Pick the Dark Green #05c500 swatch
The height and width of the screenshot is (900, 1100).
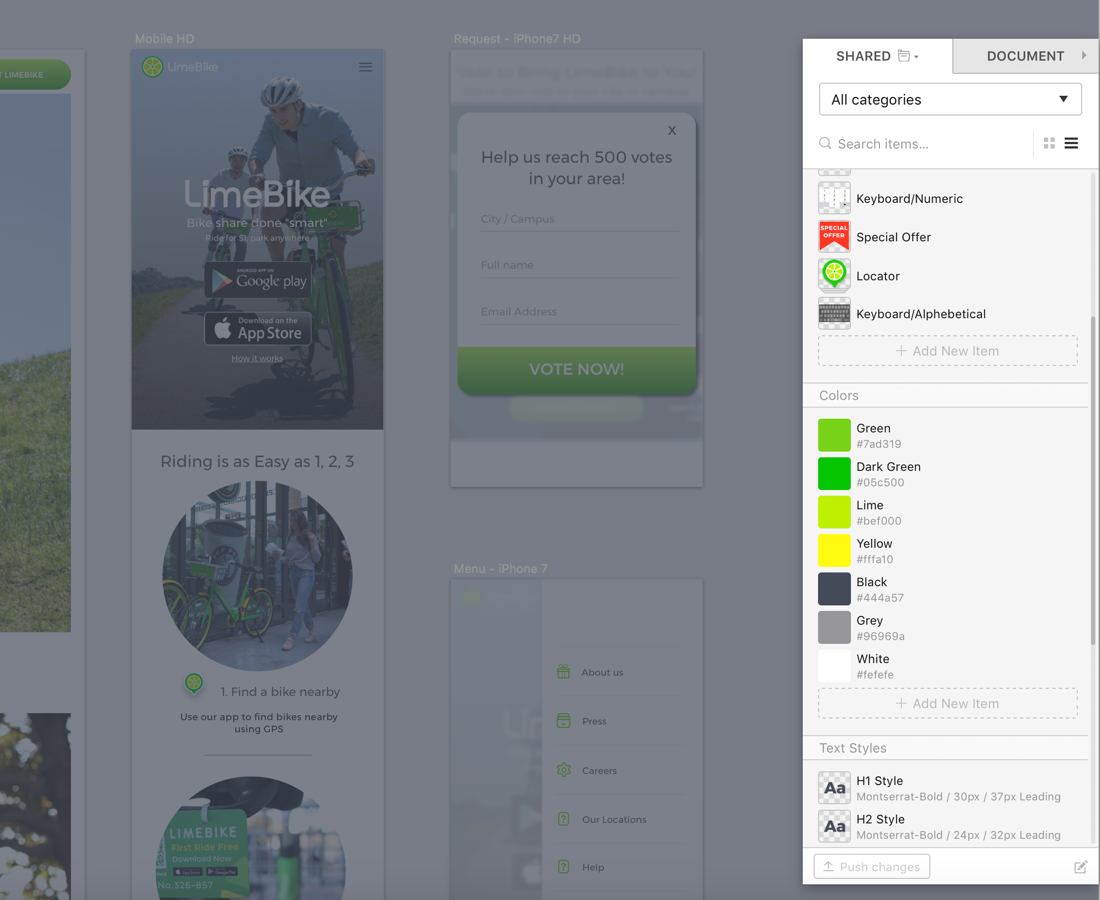pos(834,474)
